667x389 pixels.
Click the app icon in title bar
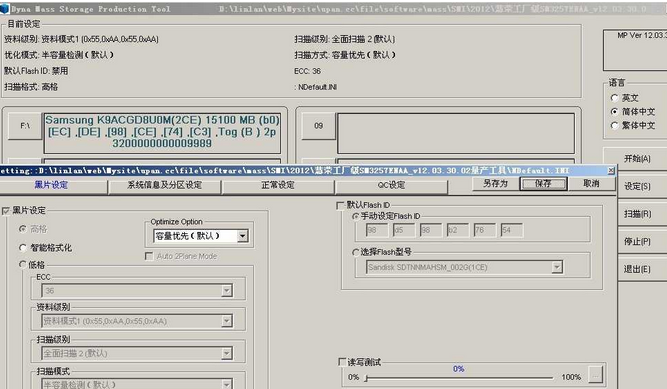pos(4,9)
